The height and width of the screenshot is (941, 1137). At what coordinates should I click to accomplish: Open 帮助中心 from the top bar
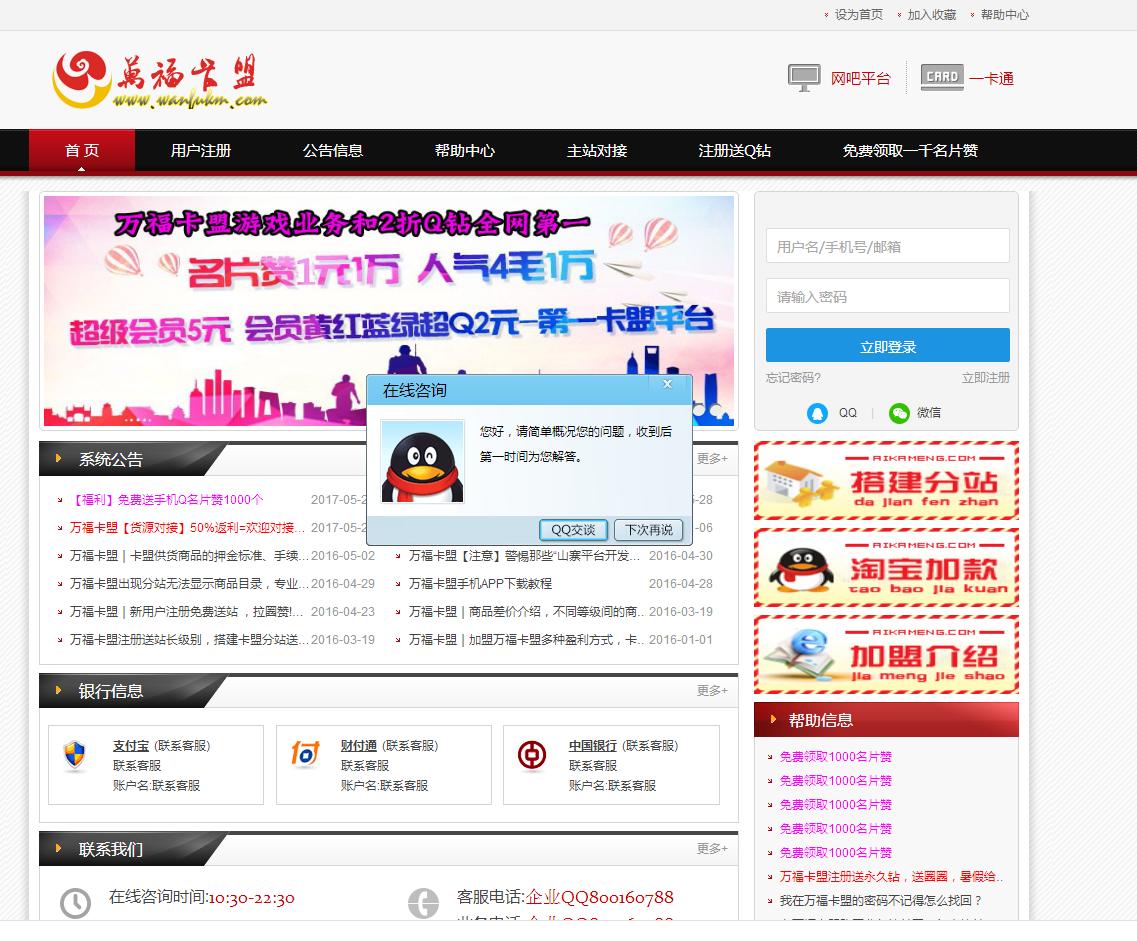pos(465,150)
